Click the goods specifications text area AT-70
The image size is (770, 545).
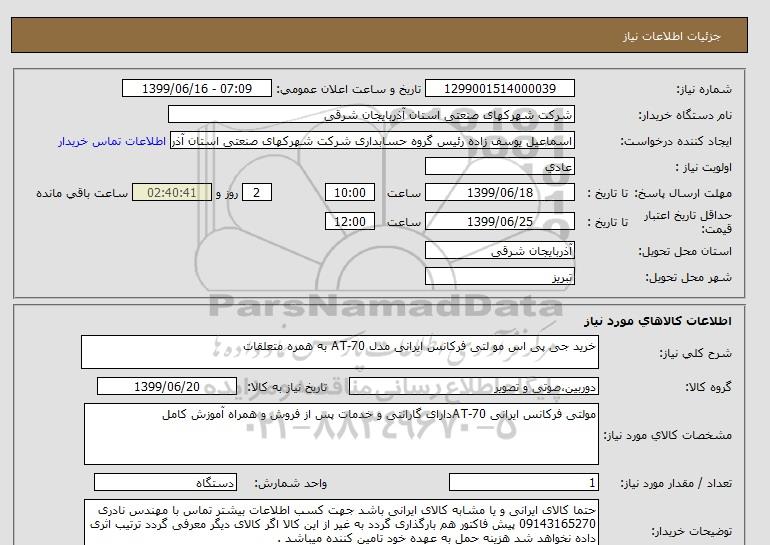(x=341, y=434)
